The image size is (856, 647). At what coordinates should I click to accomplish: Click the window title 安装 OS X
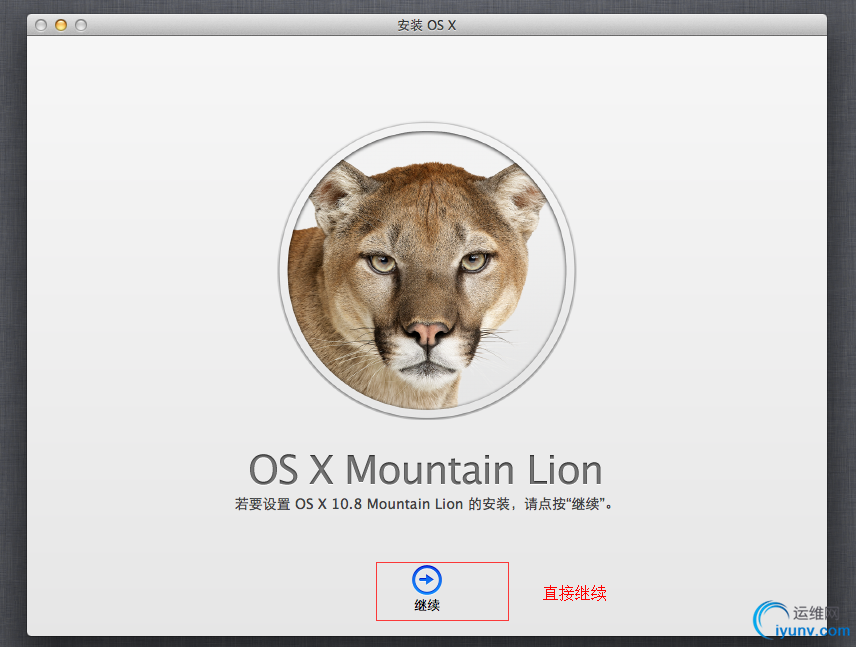tap(426, 25)
